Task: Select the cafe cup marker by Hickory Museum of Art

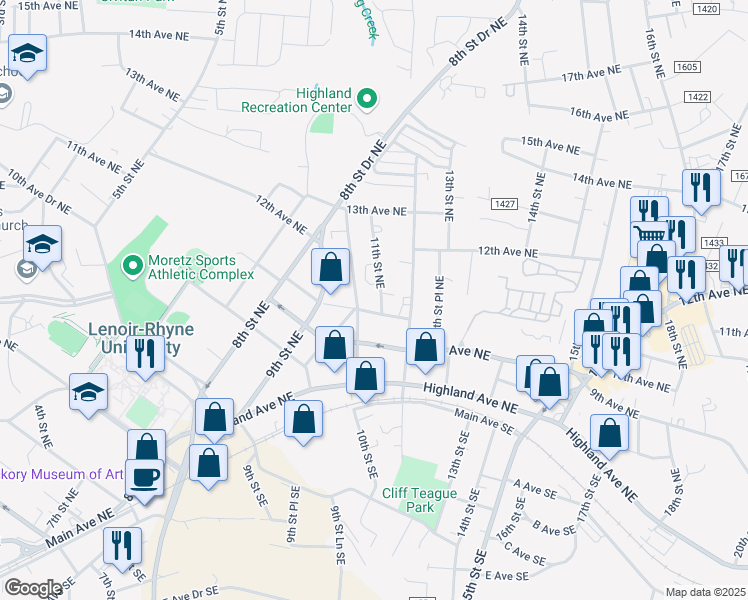Action: coord(145,478)
